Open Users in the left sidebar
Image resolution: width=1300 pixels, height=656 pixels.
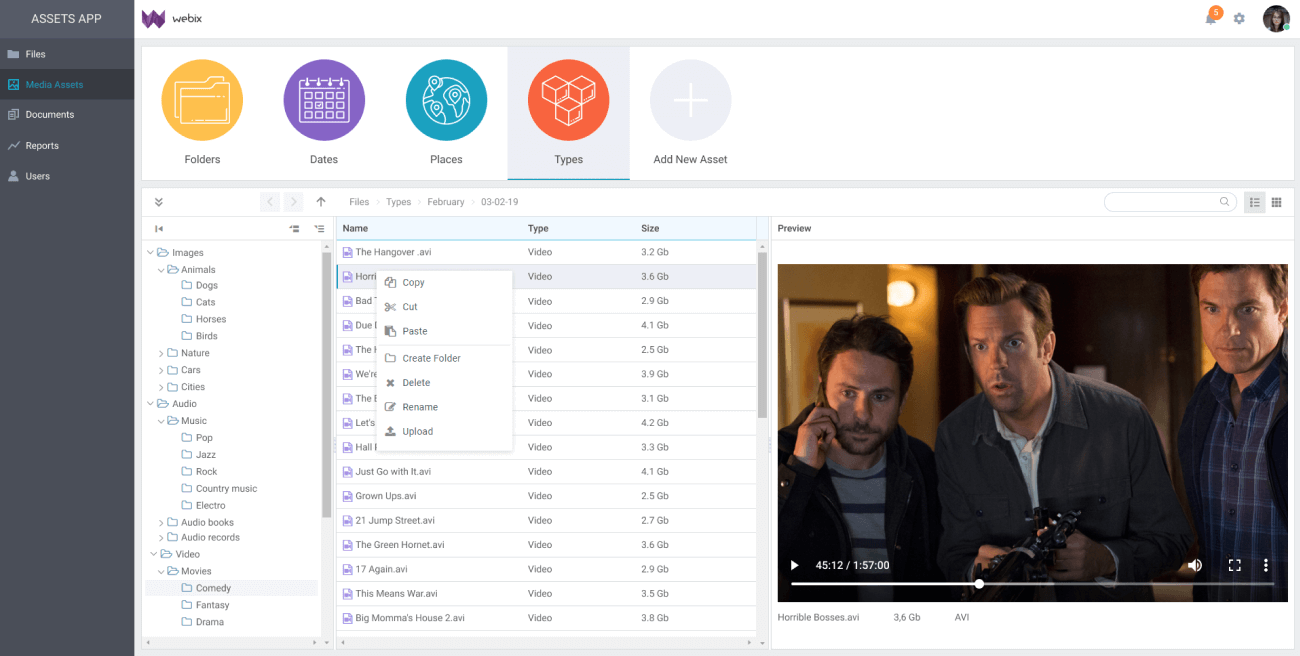(x=67, y=176)
